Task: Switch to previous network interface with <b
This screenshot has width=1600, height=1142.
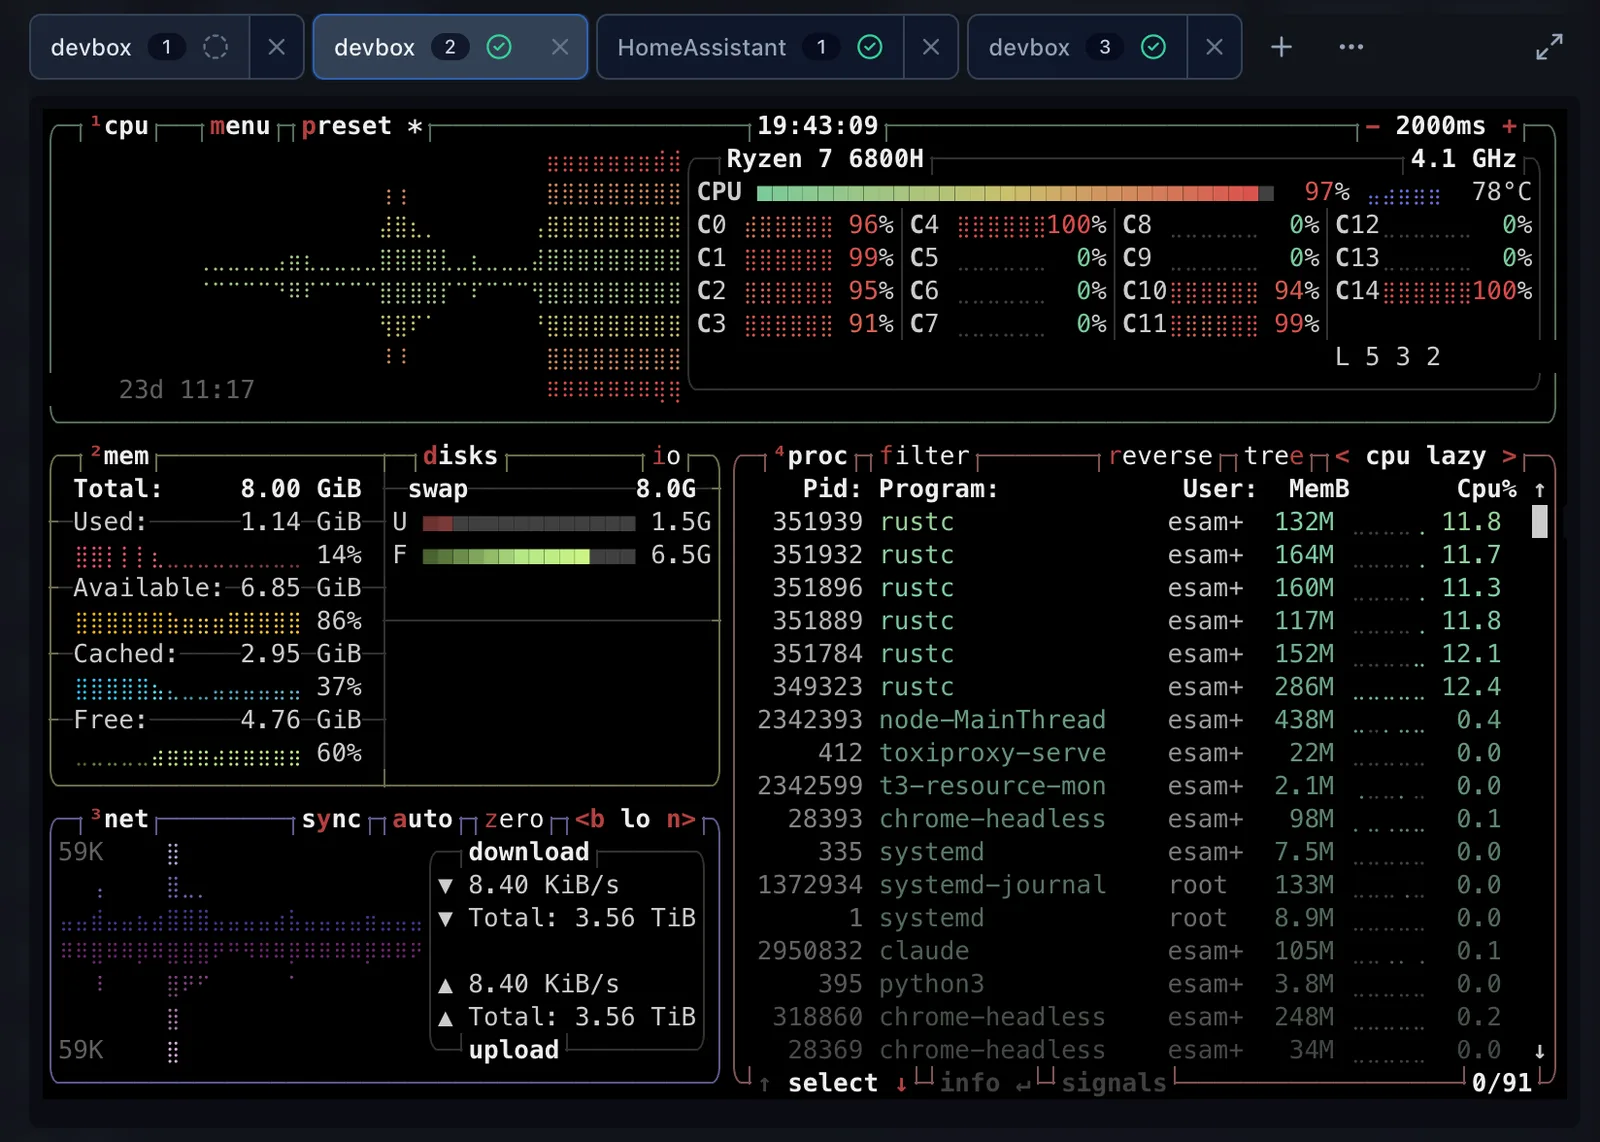Action: pos(589,819)
